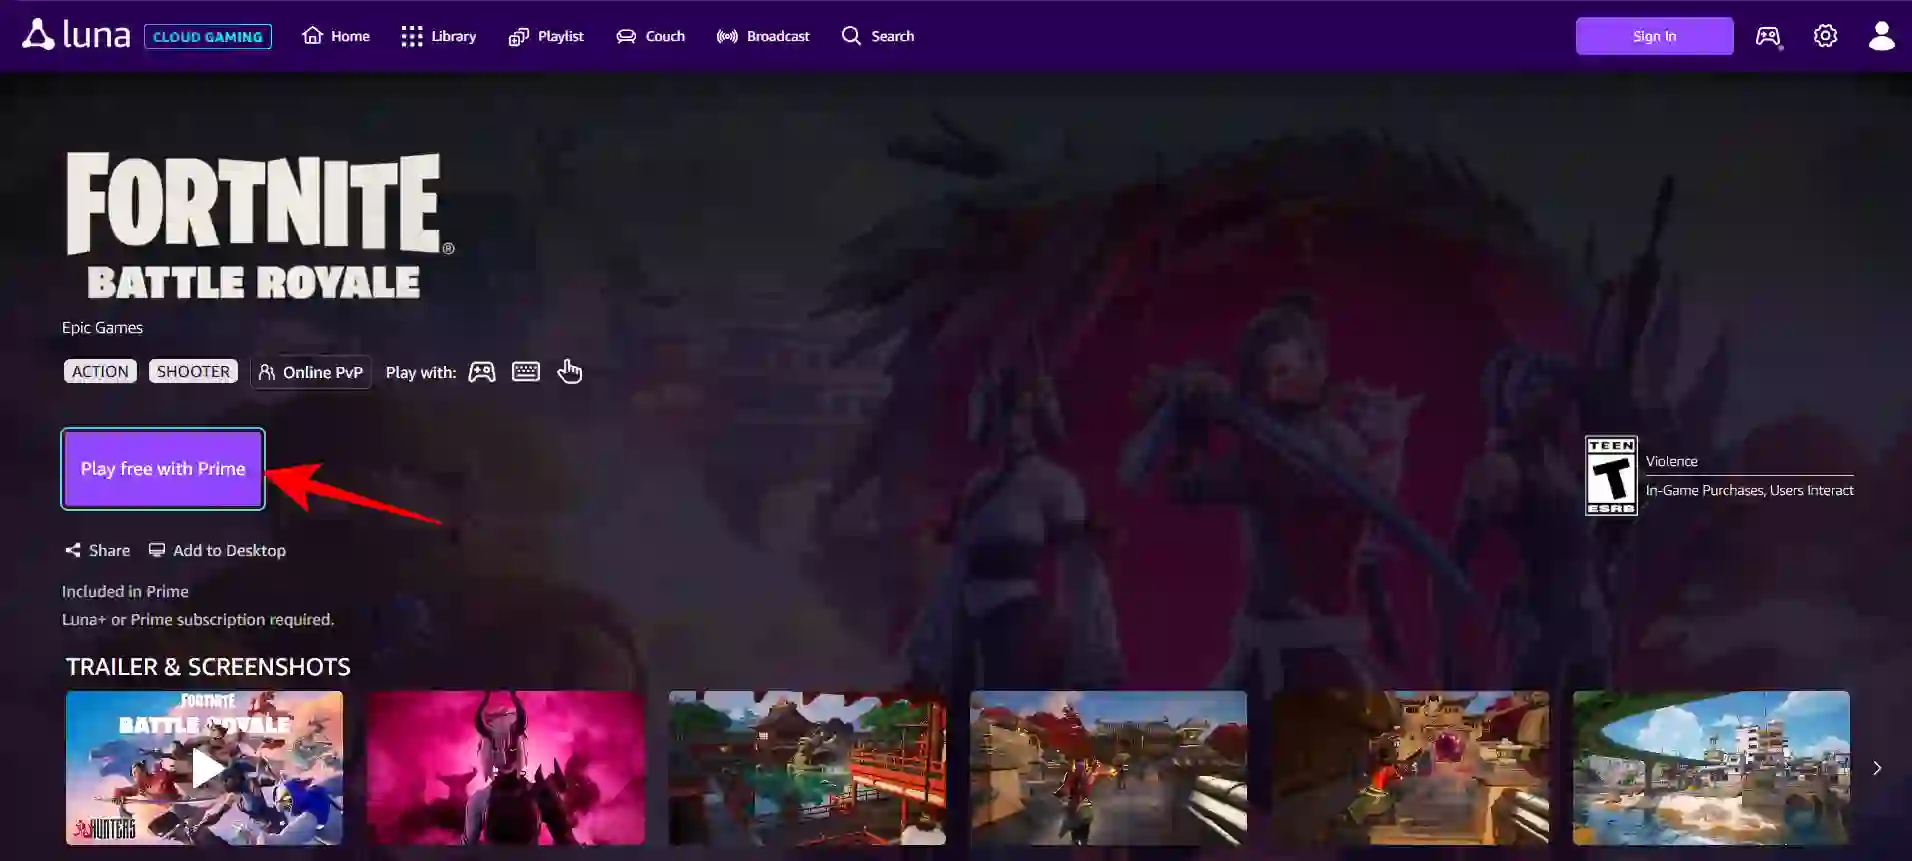Click Play free with Prime
The width and height of the screenshot is (1912, 861).
point(163,469)
